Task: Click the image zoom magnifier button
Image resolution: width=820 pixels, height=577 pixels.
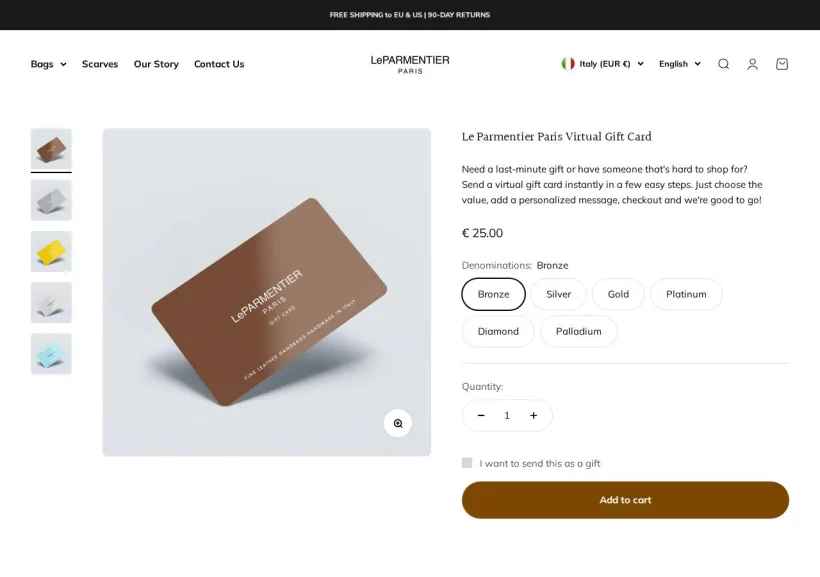Action: (x=398, y=423)
